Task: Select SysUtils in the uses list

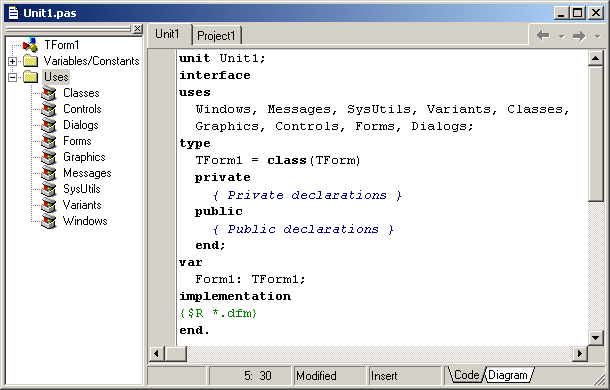Action: point(82,189)
